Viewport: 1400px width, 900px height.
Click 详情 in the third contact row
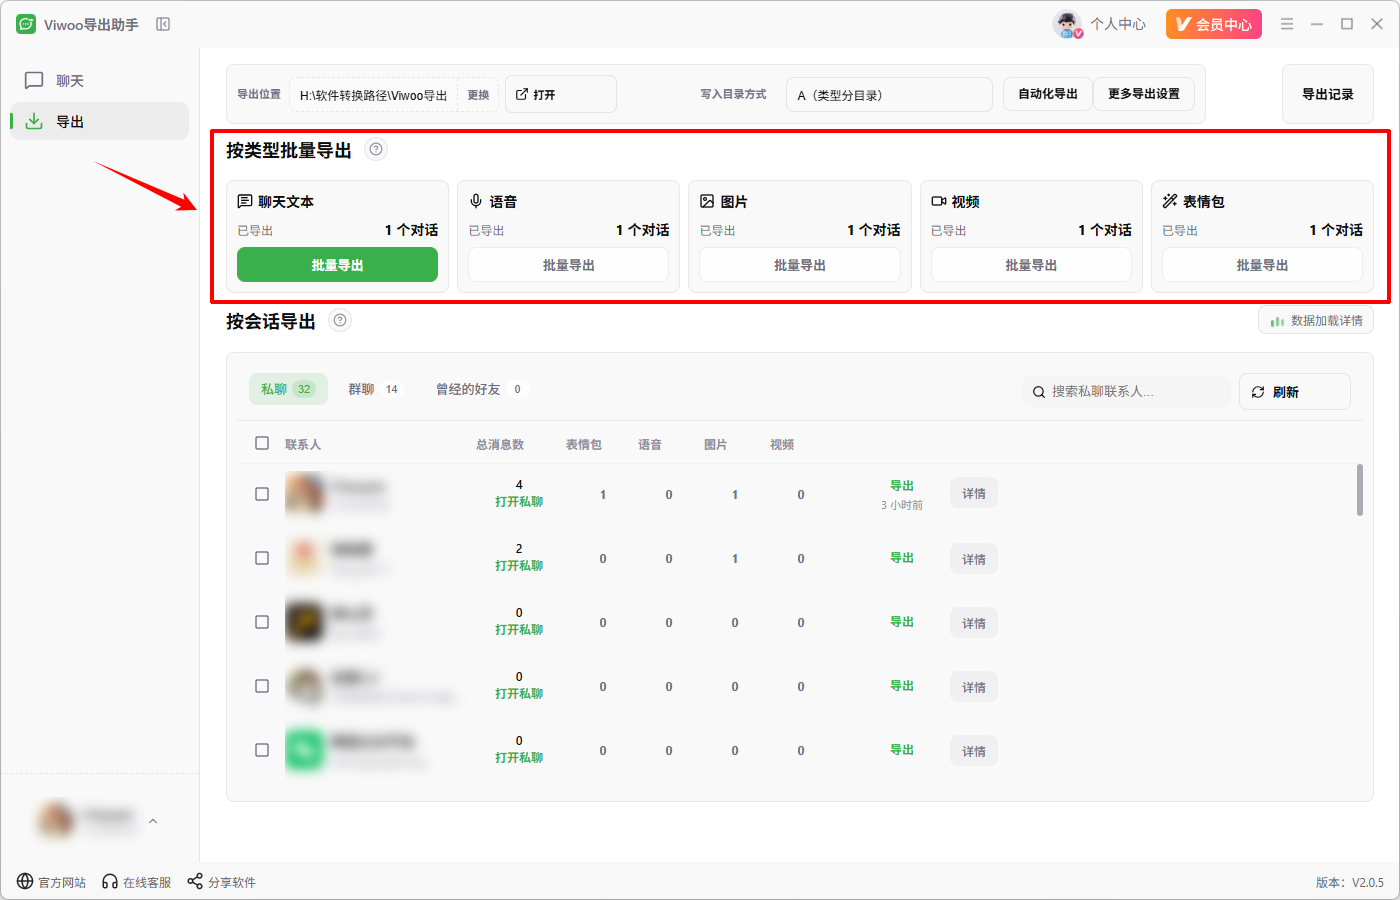(x=974, y=623)
